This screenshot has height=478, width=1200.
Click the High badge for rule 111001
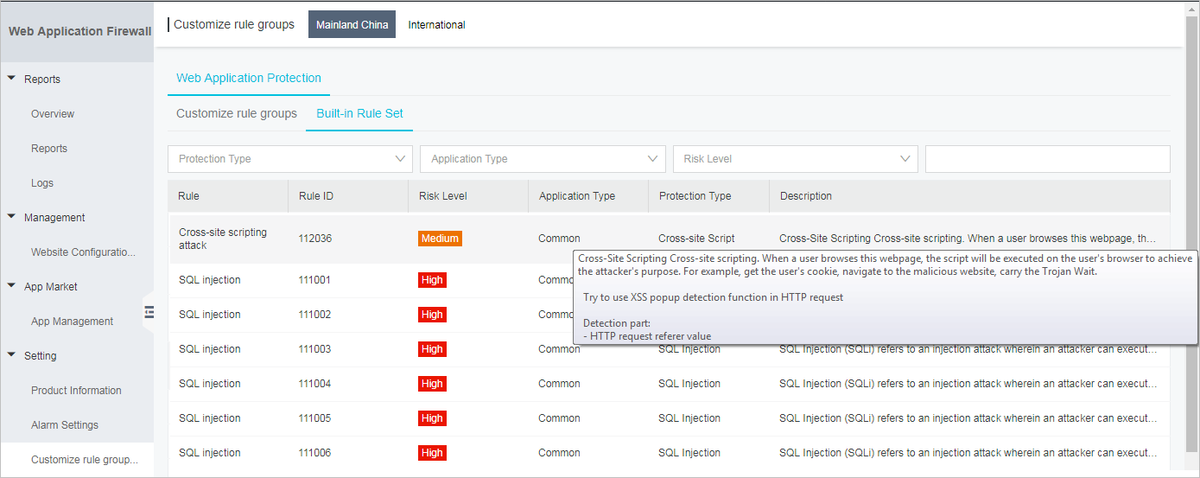pyautogui.click(x=432, y=280)
